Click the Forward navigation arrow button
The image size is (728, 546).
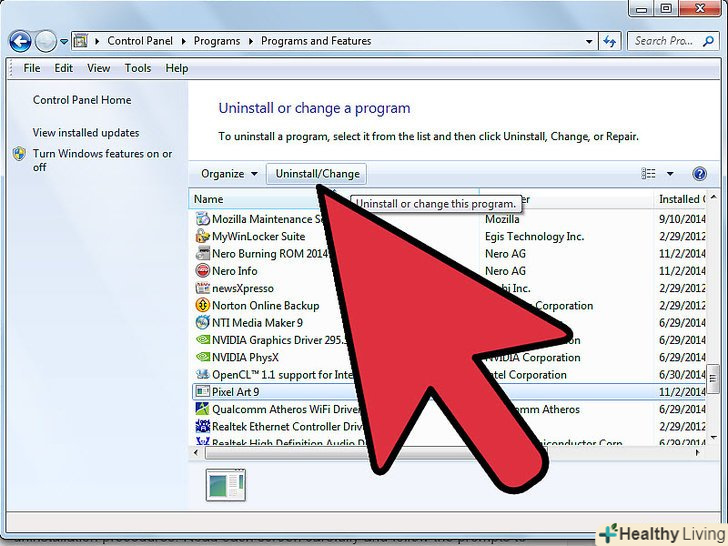click(x=46, y=41)
